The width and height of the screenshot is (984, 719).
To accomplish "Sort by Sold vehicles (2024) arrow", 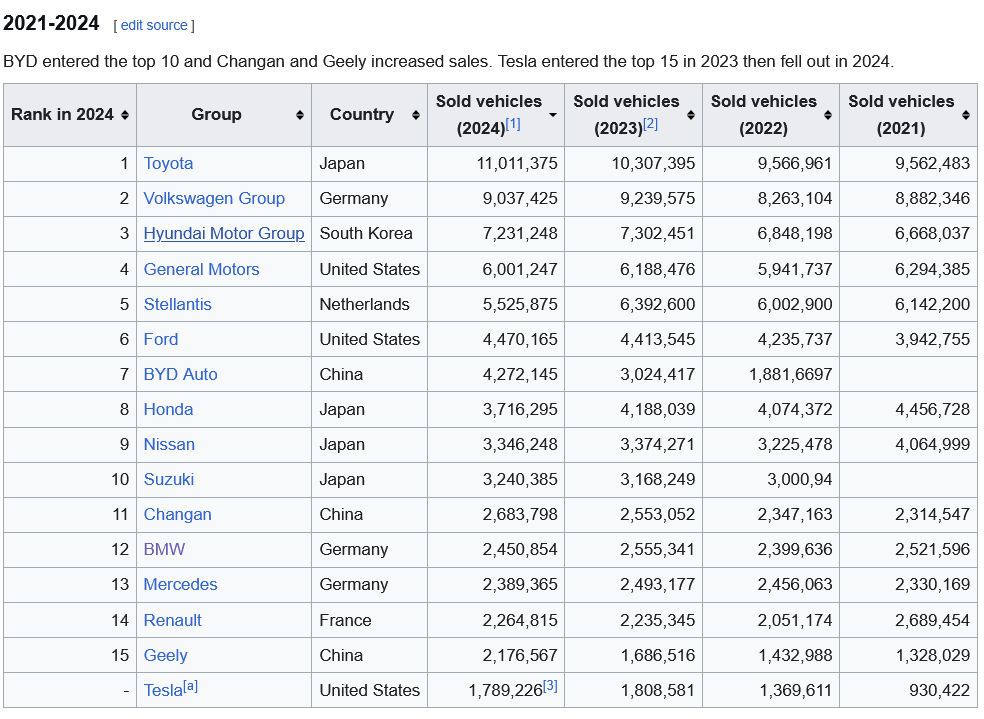I will 553,115.
